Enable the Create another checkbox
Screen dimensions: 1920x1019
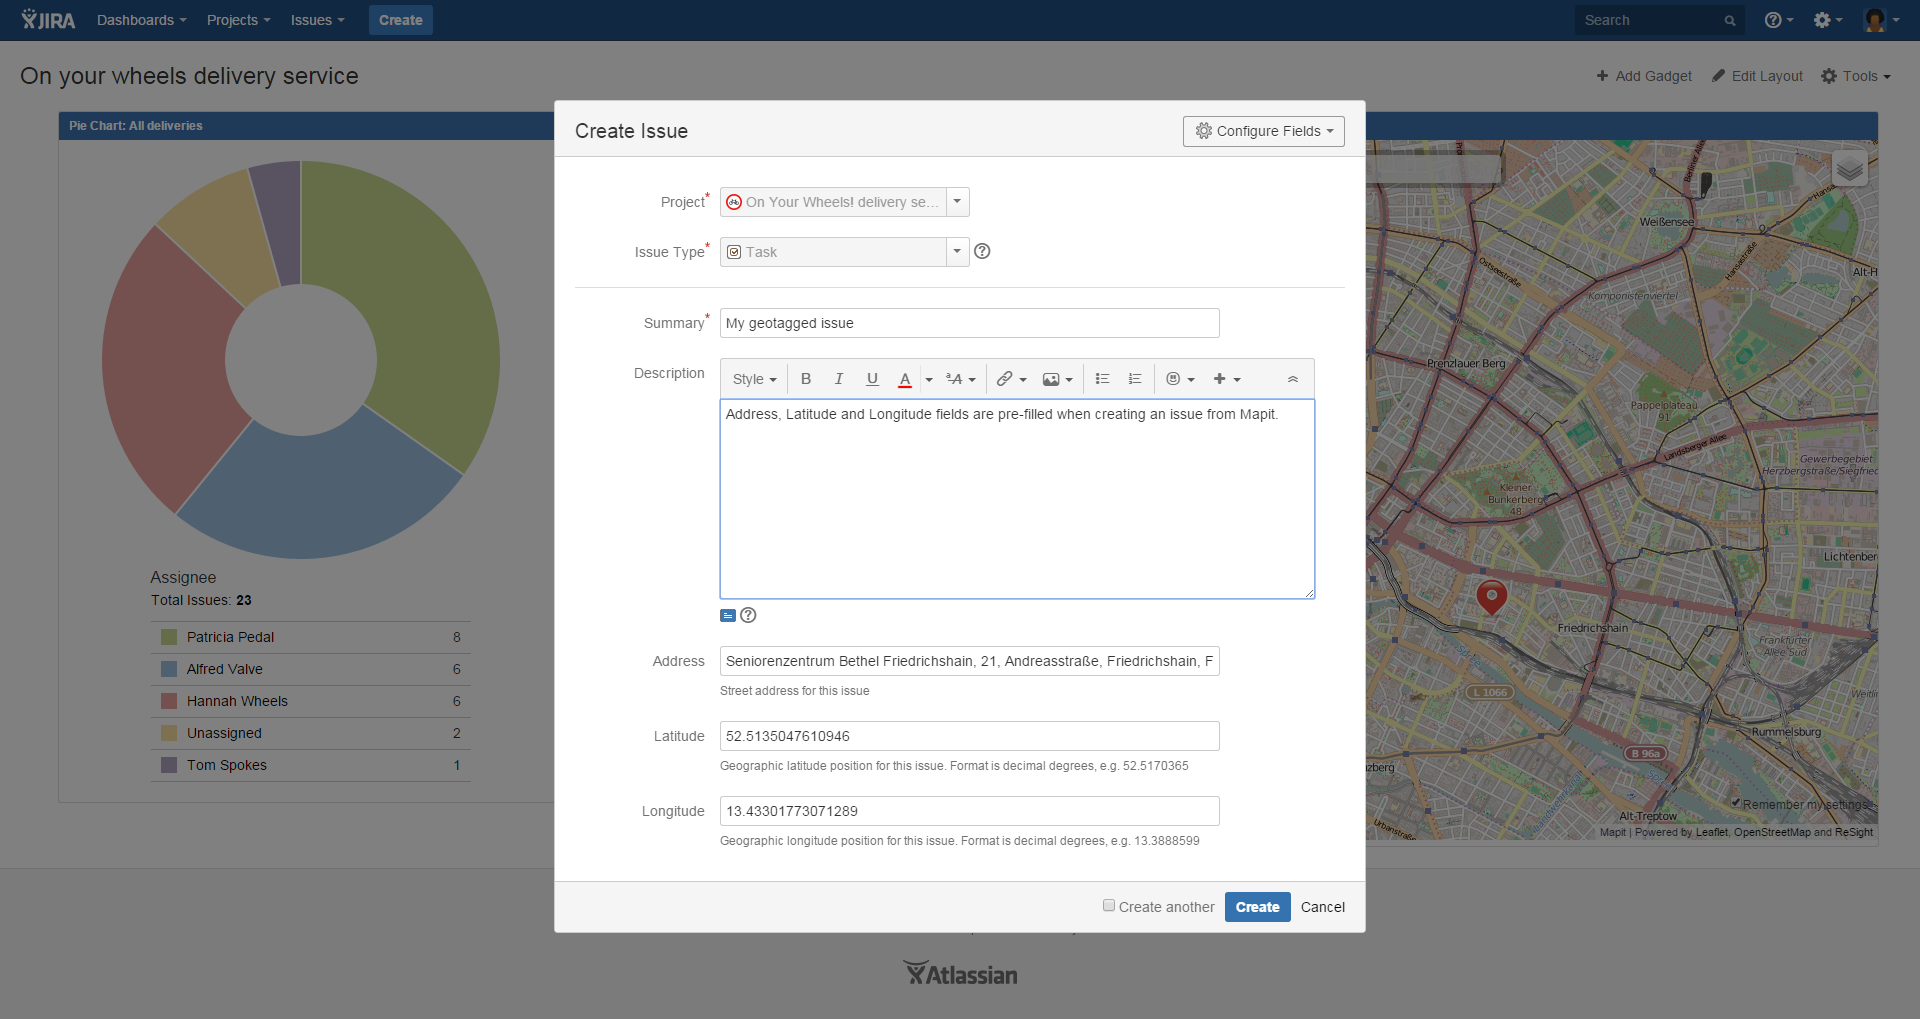click(1108, 904)
